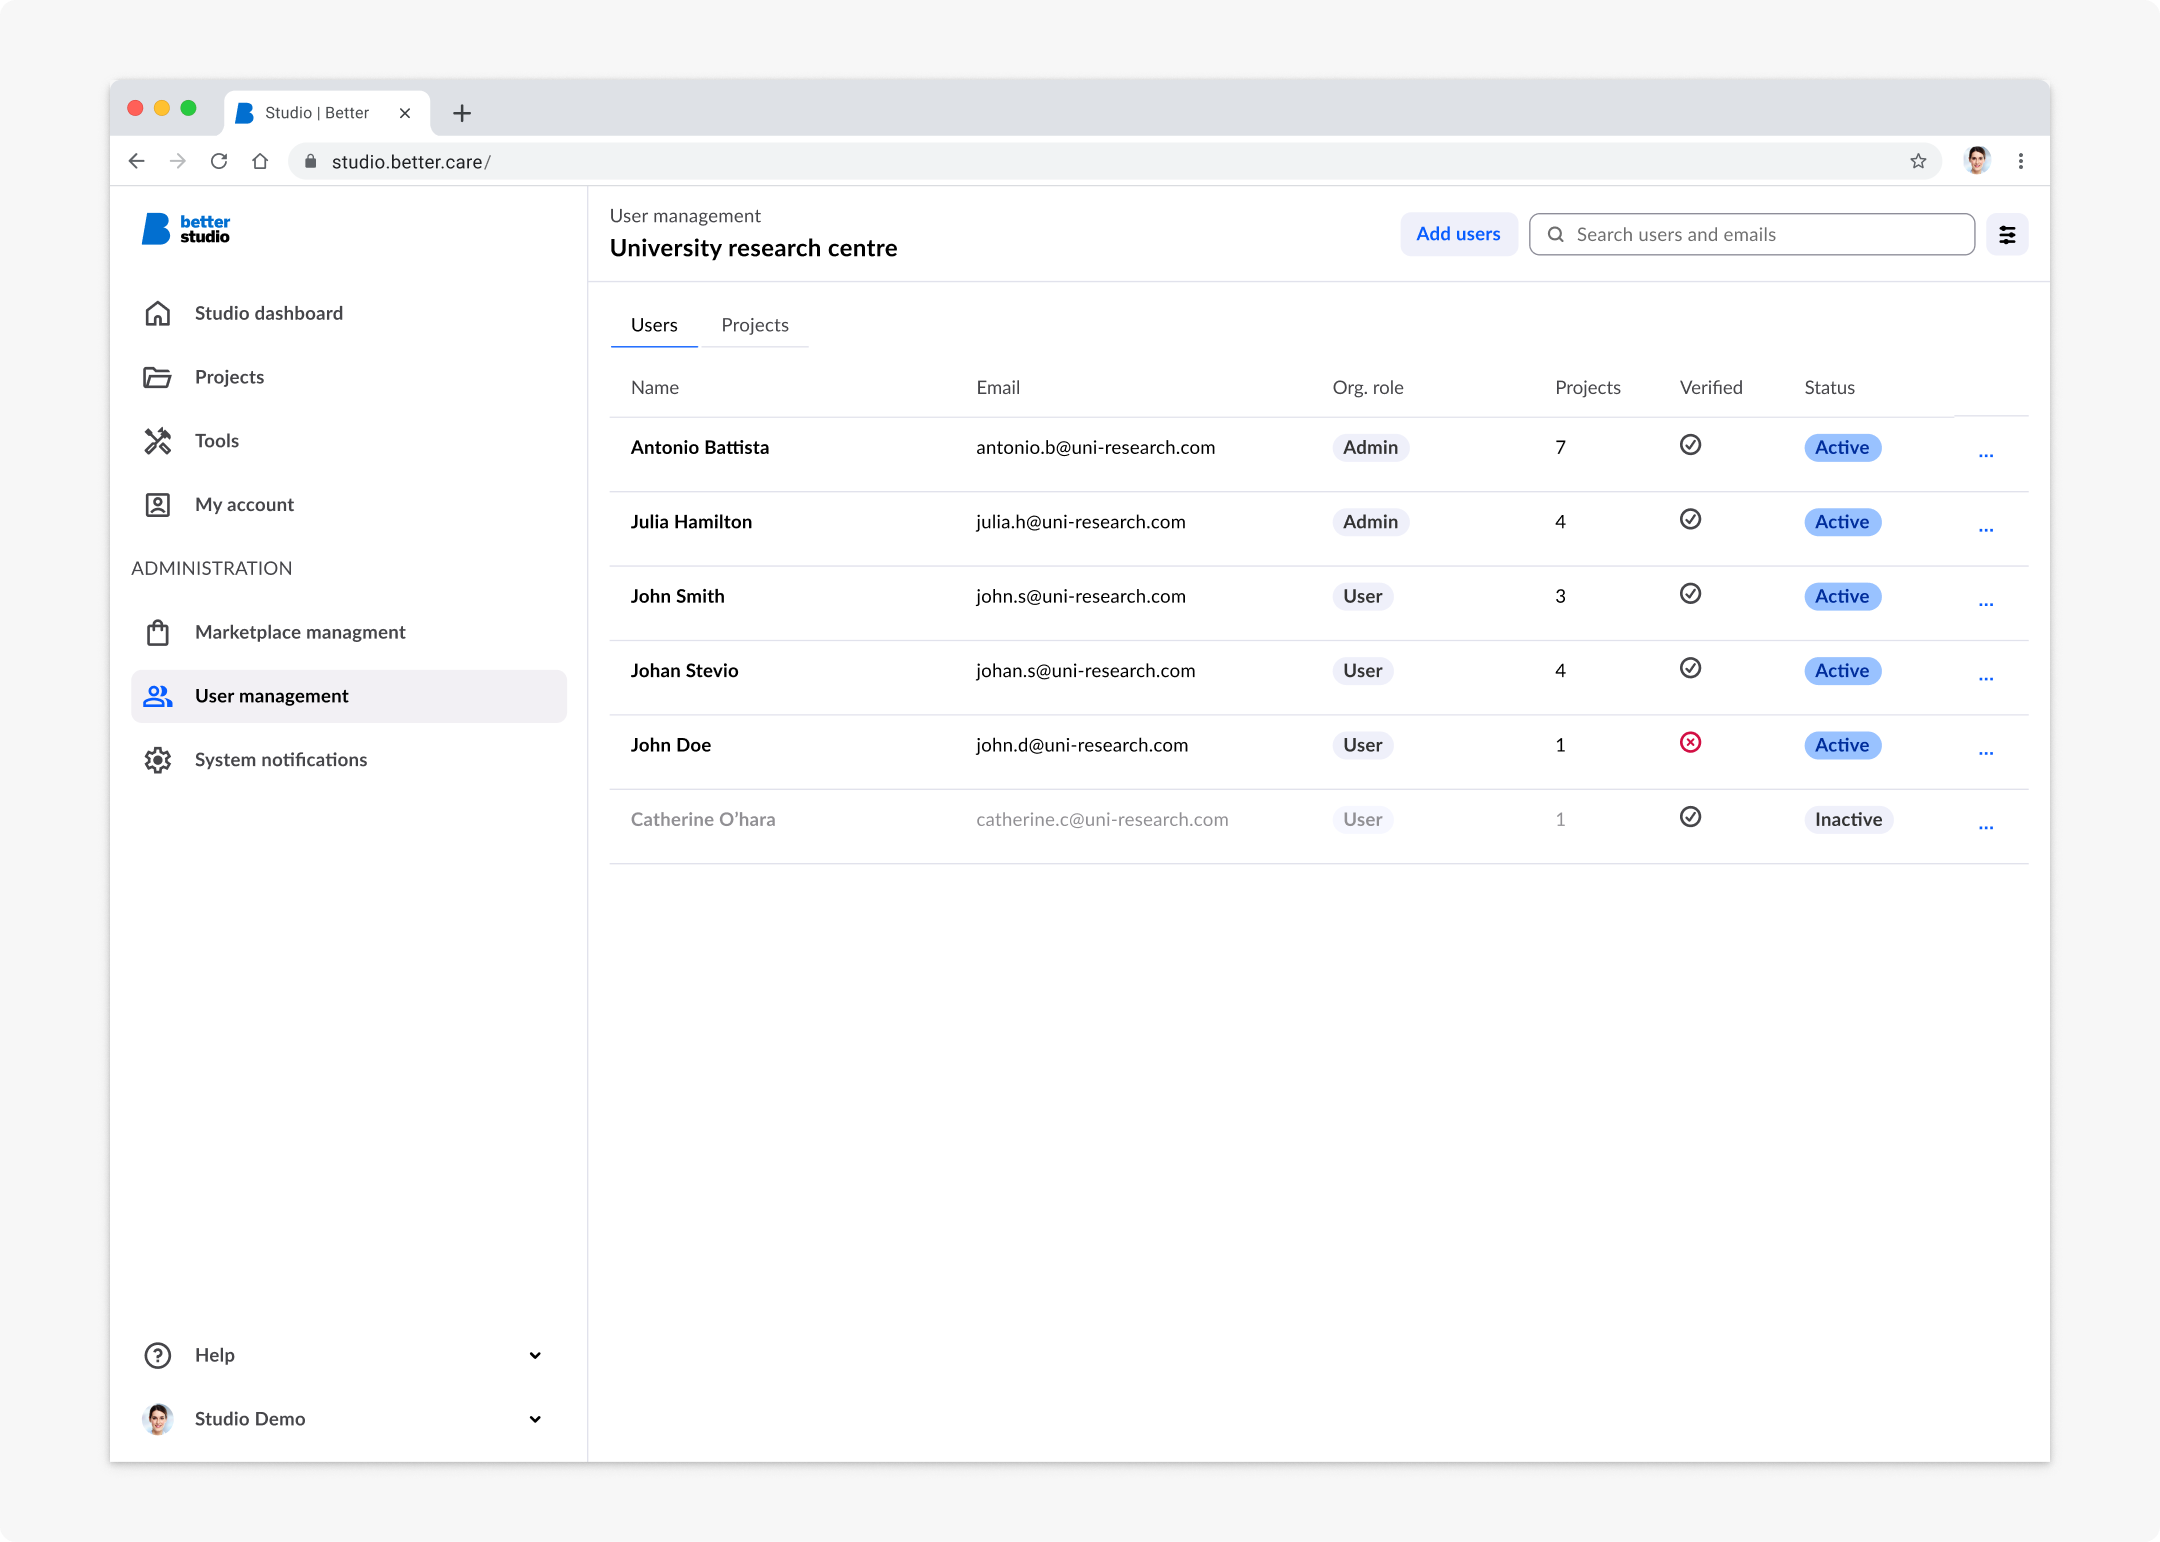Viewport: 2160px width, 1542px height.
Task: Click the red unverified icon for John Doe
Action: [1690, 742]
